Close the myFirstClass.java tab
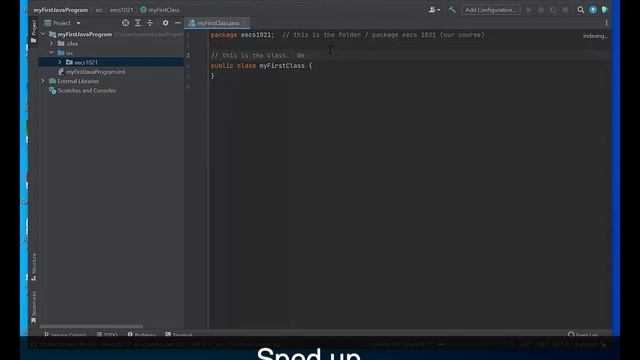 click(x=244, y=23)
